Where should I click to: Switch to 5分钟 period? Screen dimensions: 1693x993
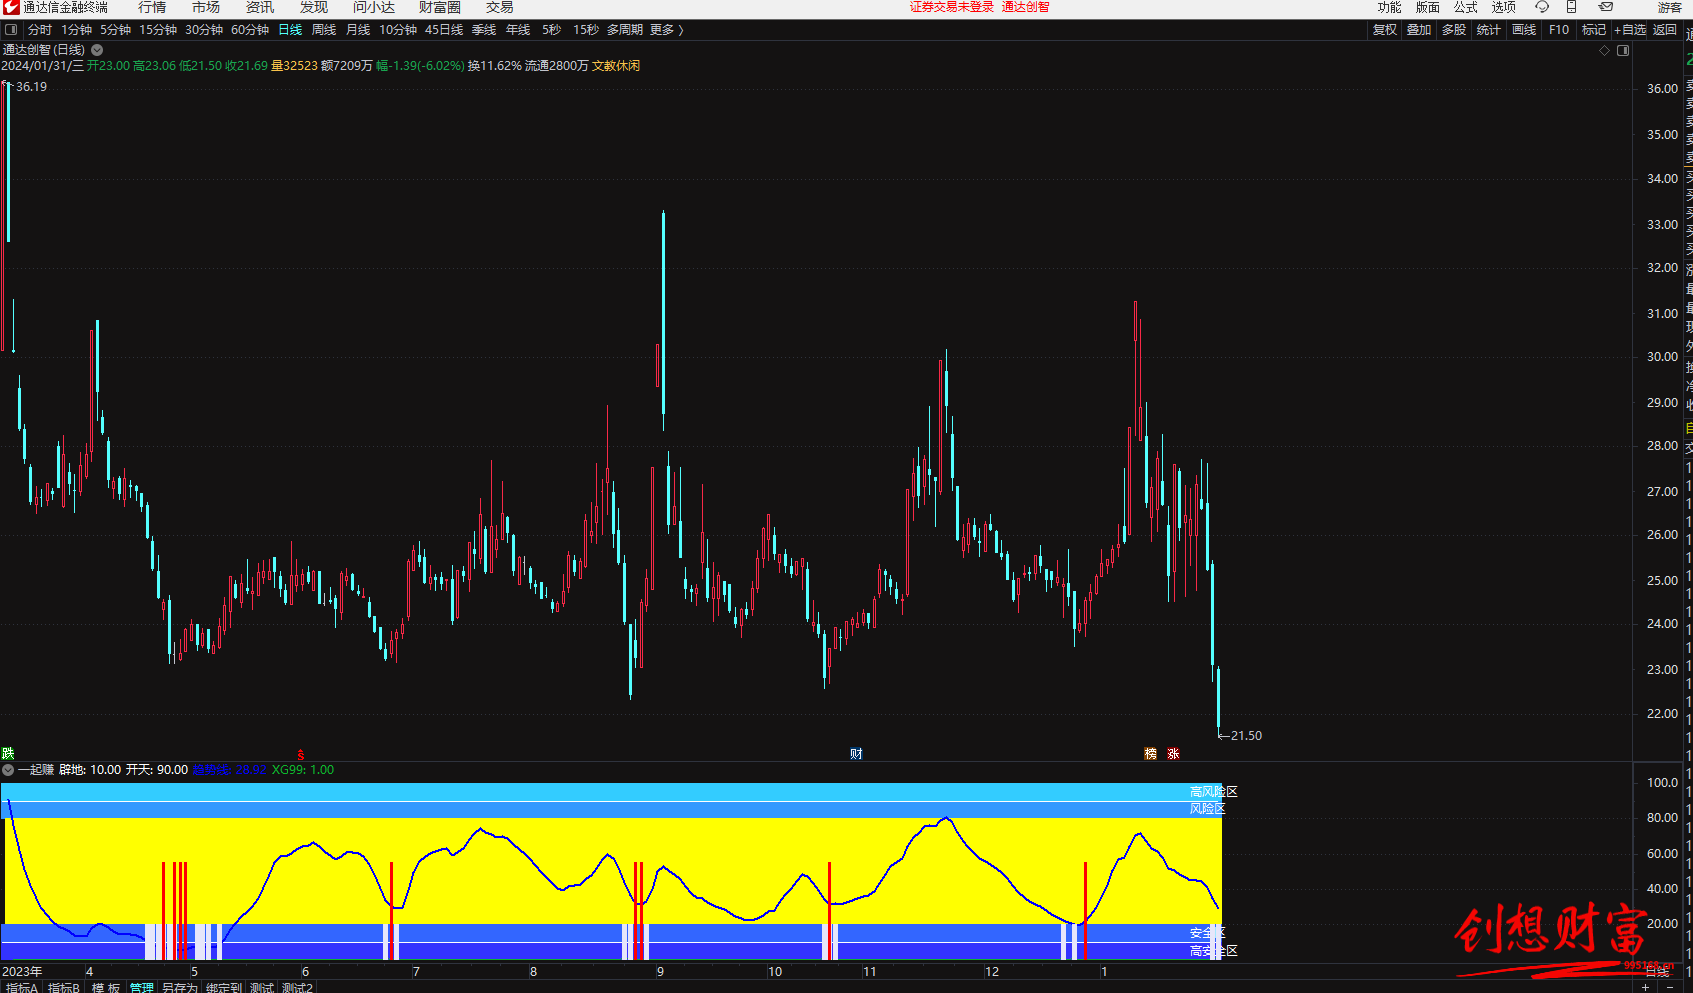pyautogui.click(x=115, y=30)
